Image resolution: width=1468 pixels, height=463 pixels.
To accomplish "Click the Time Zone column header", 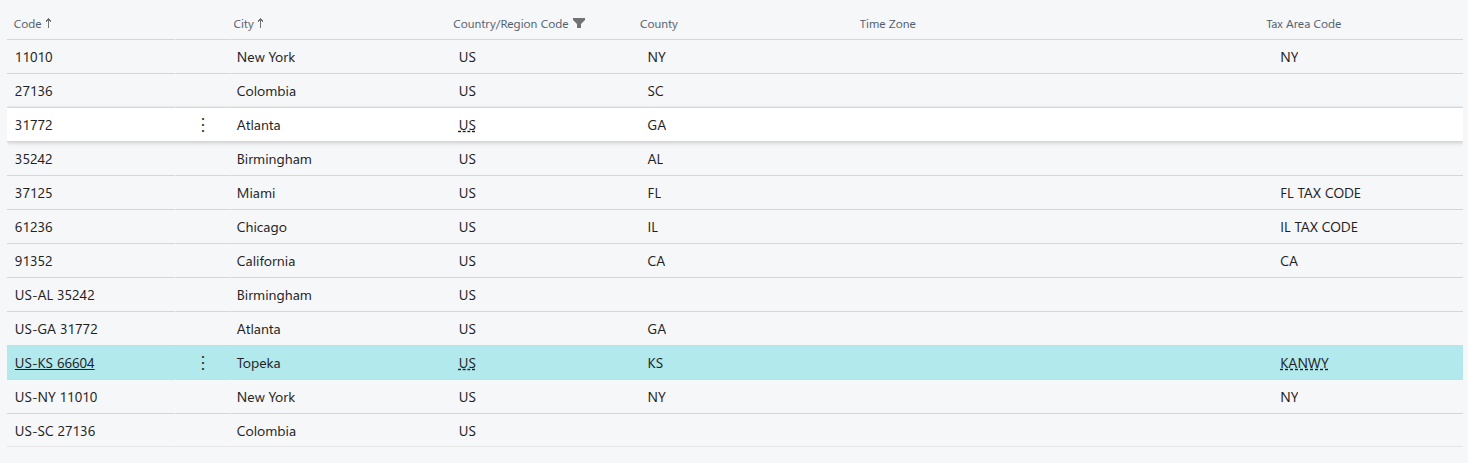I will tap(887, 24).
